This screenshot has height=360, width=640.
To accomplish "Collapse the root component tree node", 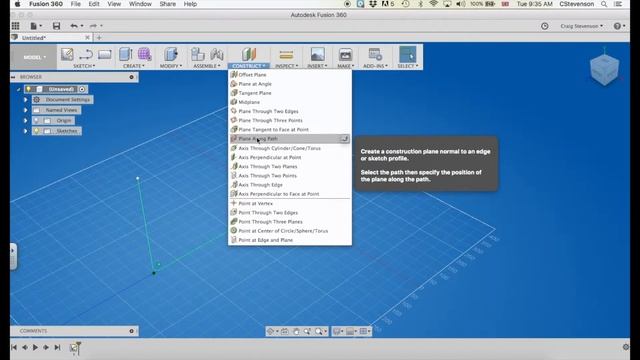I will tap(18, 89).
